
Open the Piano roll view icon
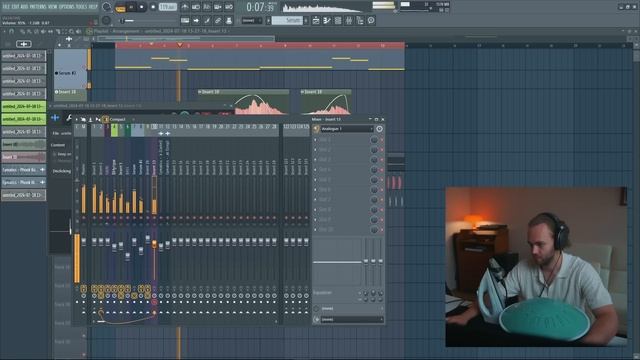click(327, 20)
